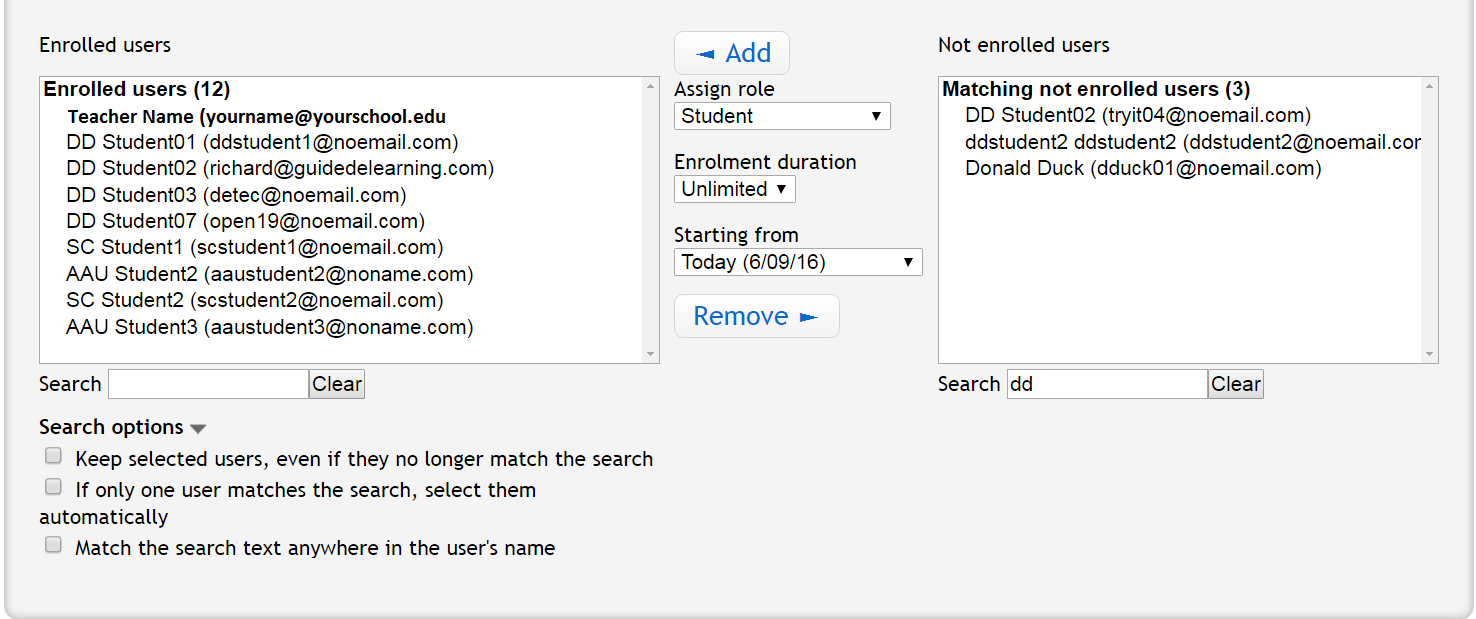Open the Assign role dropdown

click(x=782, y=116)
